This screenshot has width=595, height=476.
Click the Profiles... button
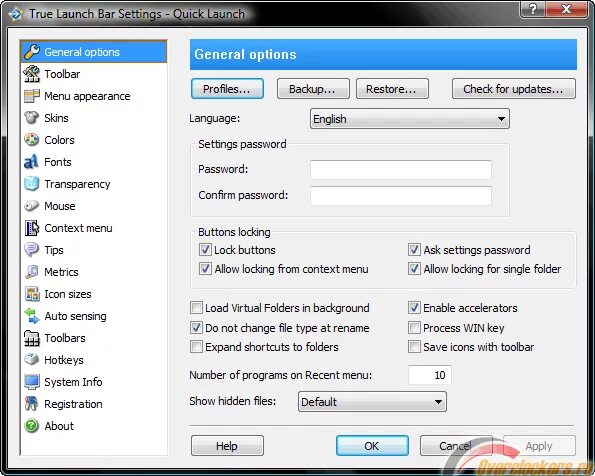pyautogui.click(x=227, y=89)
